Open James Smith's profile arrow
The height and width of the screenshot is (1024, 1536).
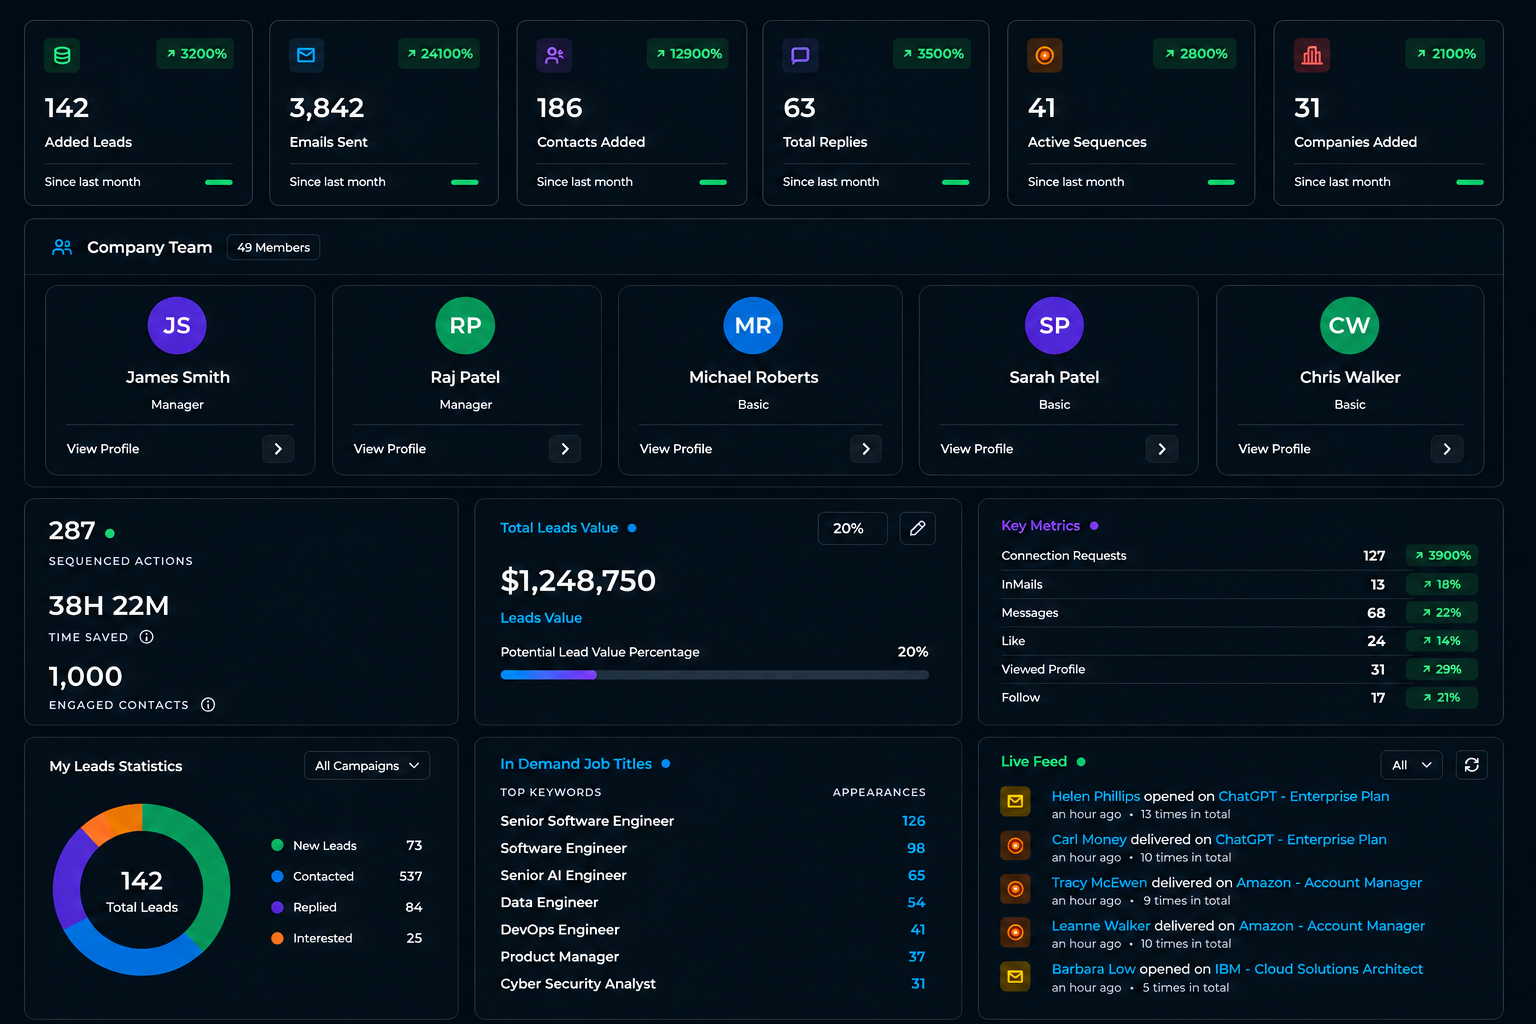pyautogui.click(x=278, y=449)
